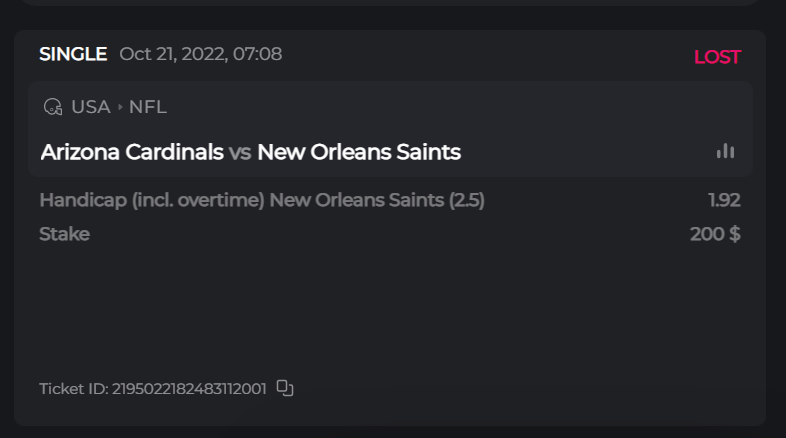Click the arrow between USA and NFL
786x438 pixels.
[120, 107]
